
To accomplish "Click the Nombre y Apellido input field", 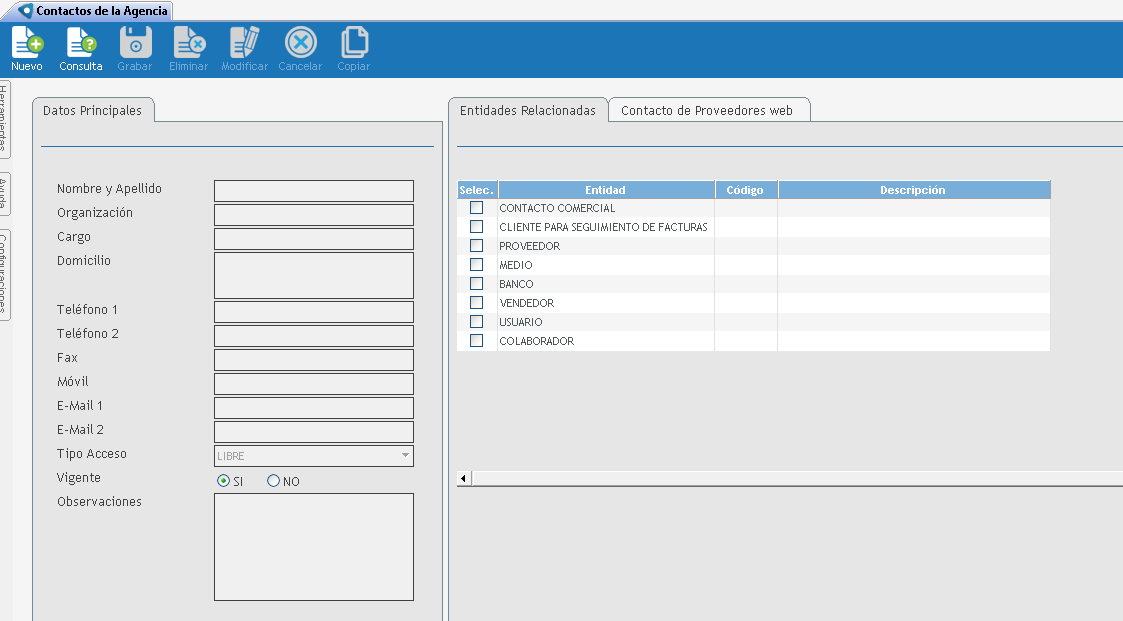I will [x=313, y=191].
